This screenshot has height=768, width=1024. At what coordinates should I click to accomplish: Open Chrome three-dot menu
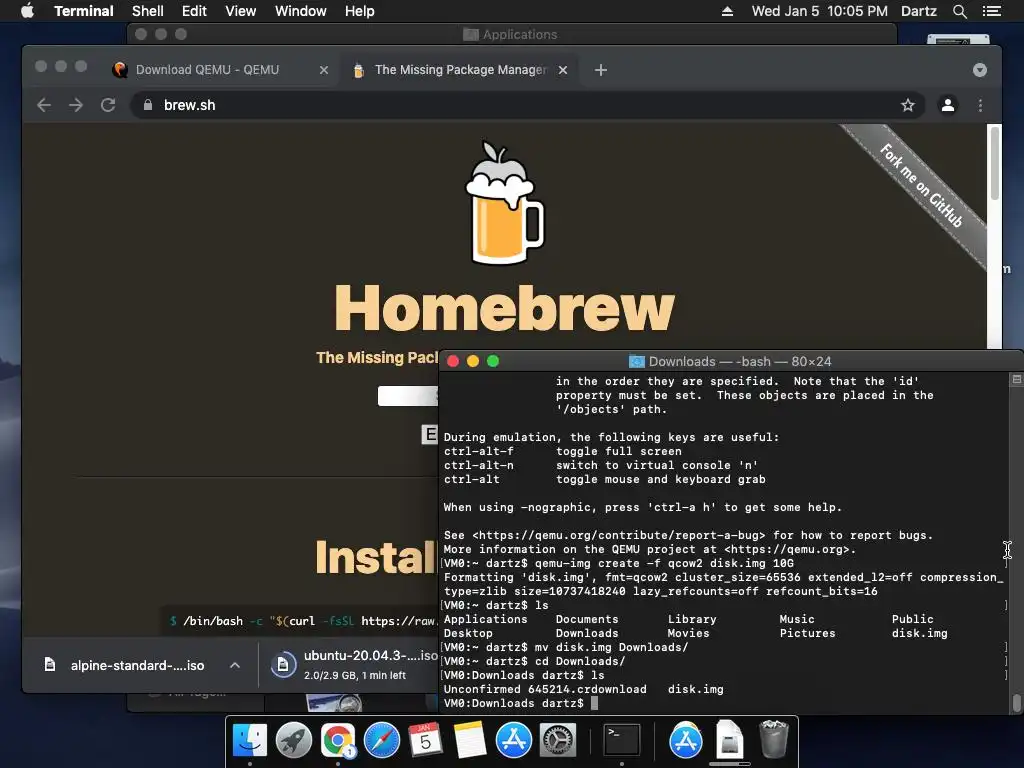pos(980,105)
